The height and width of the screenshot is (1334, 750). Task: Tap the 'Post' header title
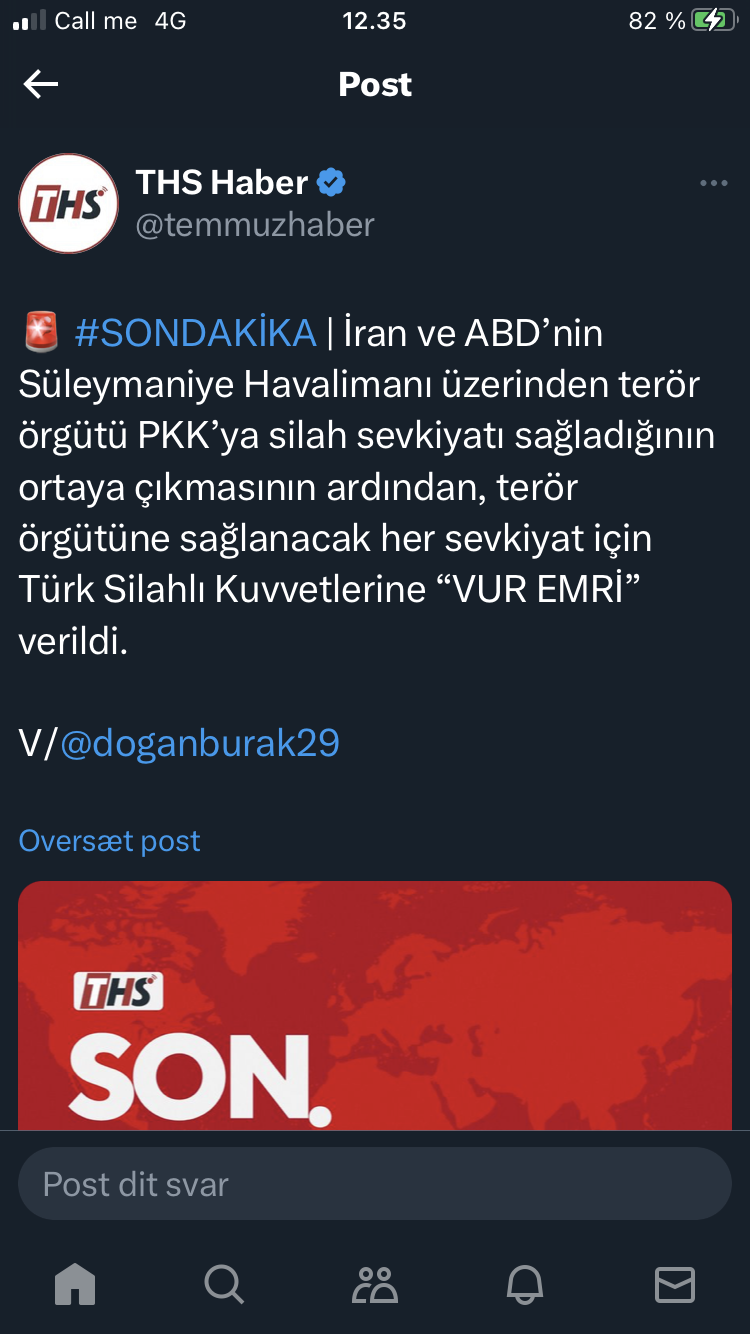click(375, 84)
